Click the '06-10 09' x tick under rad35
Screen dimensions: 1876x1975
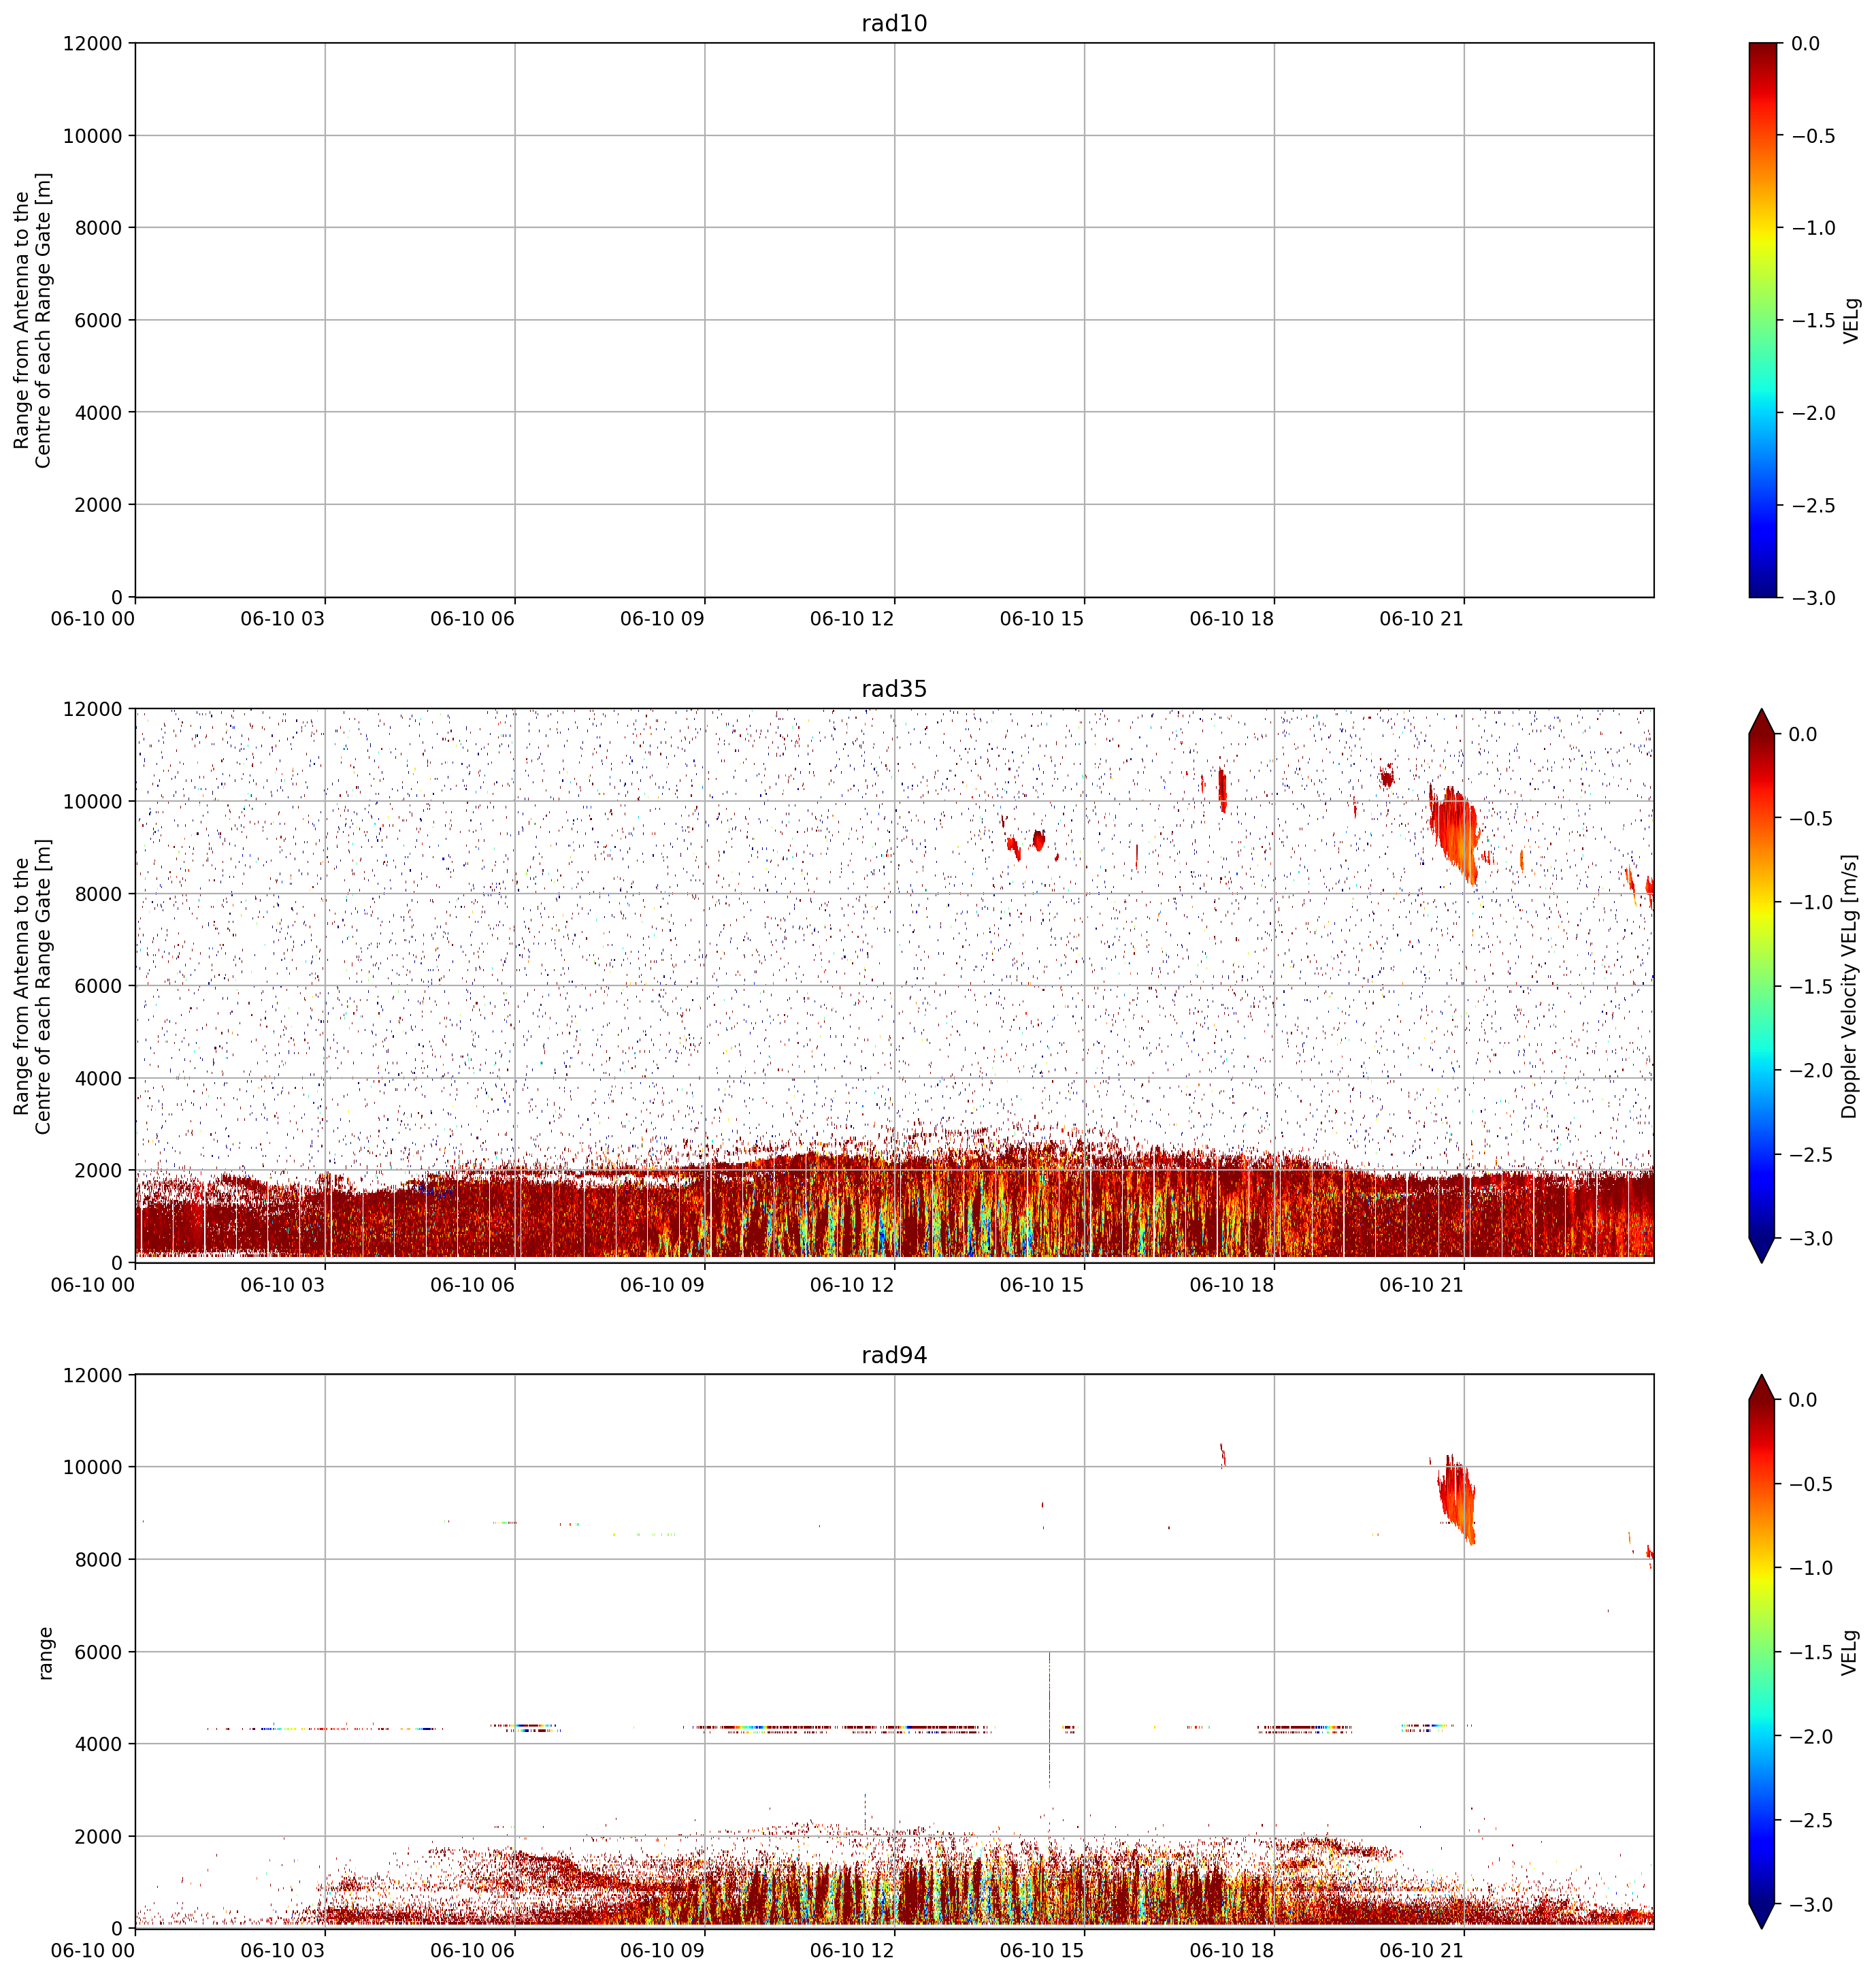662,1285
